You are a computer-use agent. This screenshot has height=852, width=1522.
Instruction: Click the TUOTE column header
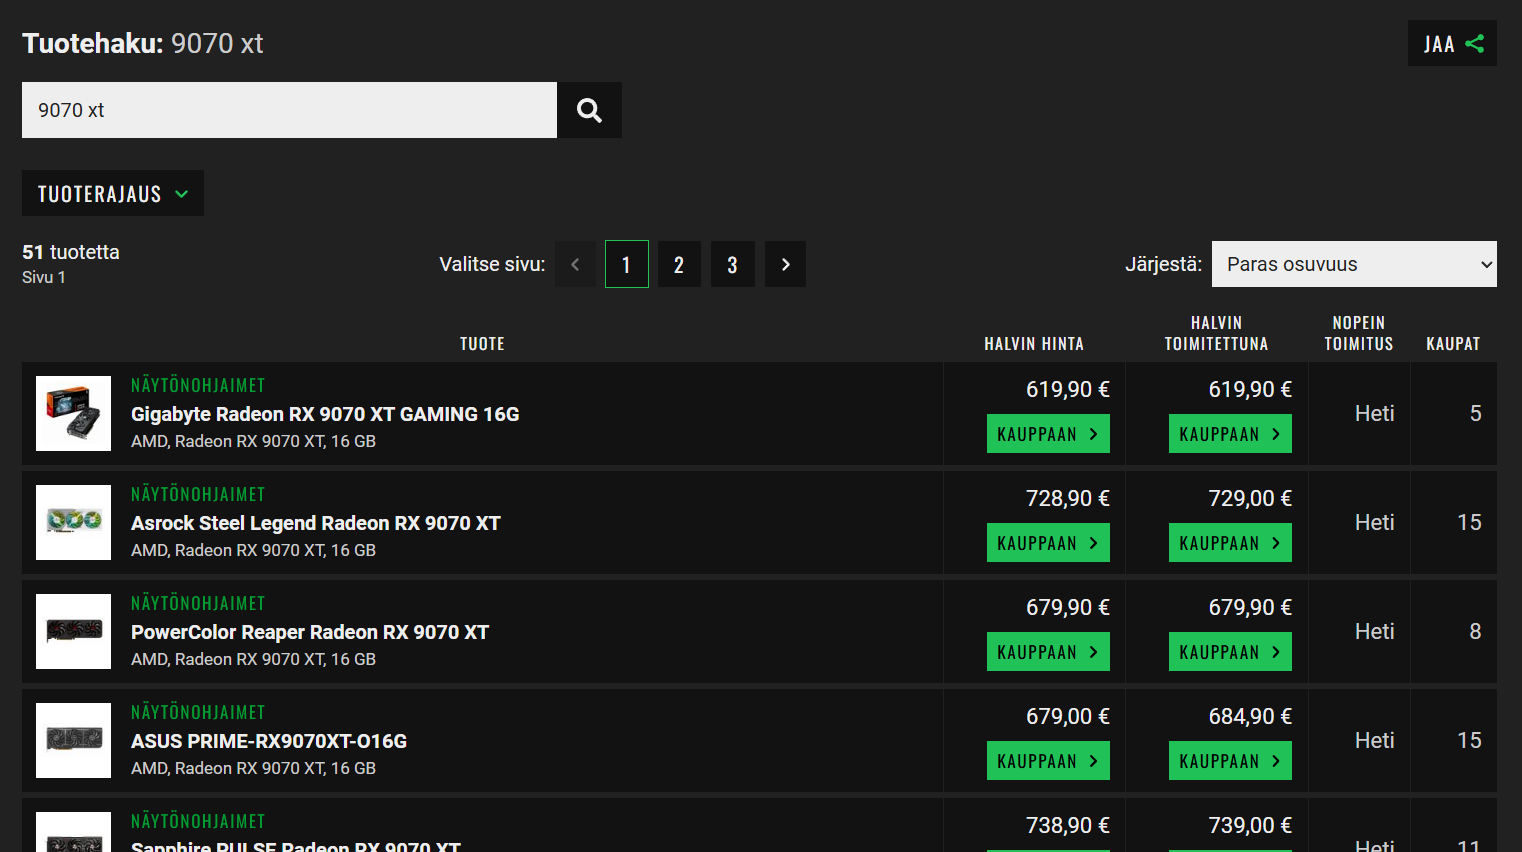(x=482, y=344)
